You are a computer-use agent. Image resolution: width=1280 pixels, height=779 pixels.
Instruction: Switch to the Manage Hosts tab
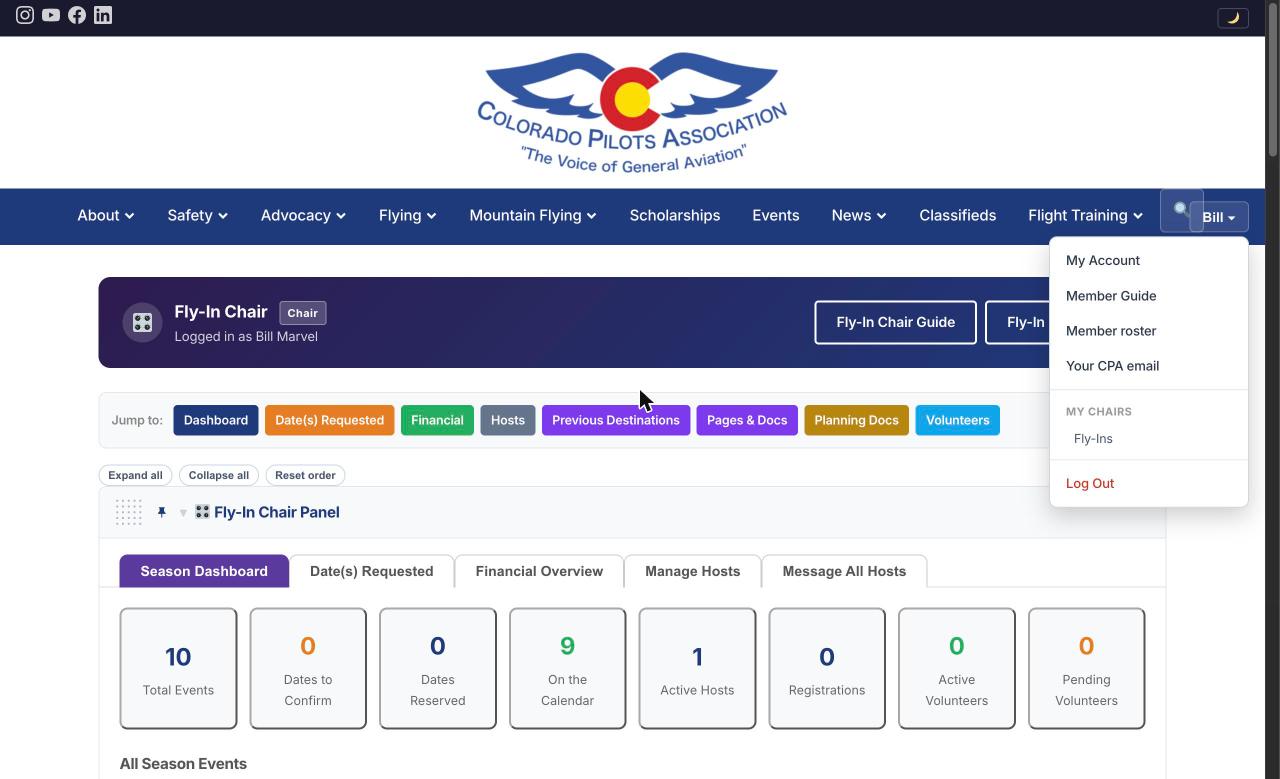click(693, 571)
